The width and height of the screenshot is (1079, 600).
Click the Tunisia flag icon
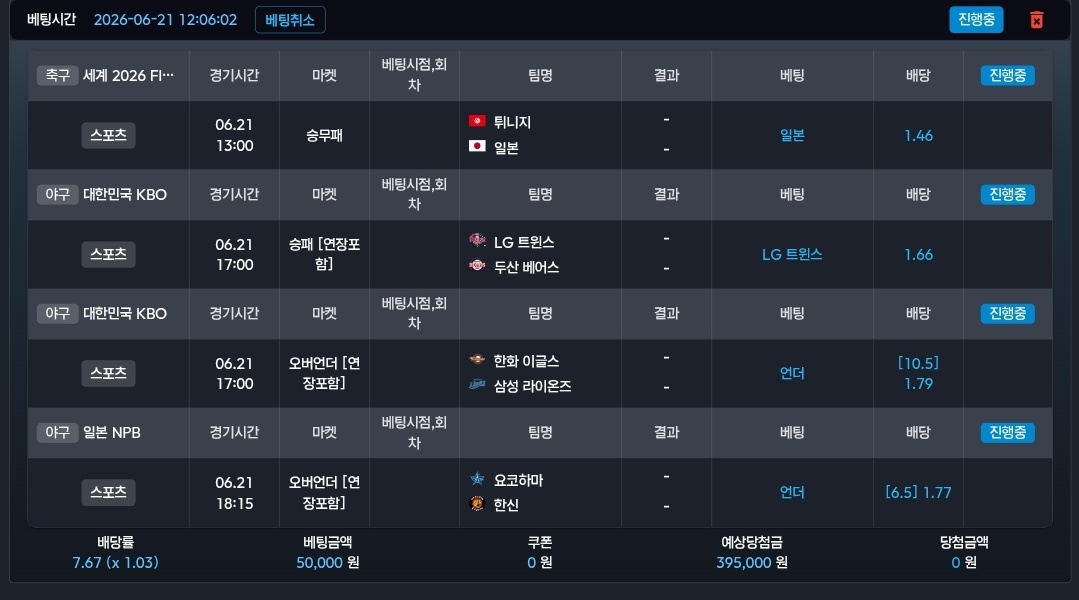(477, 121)
